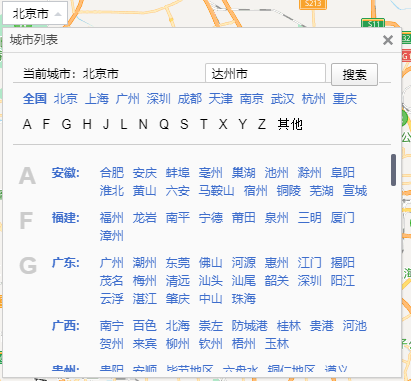Select 深圳 under 广东 province
The width and height of the screenshot is (411, 381).
pos(310,281)
